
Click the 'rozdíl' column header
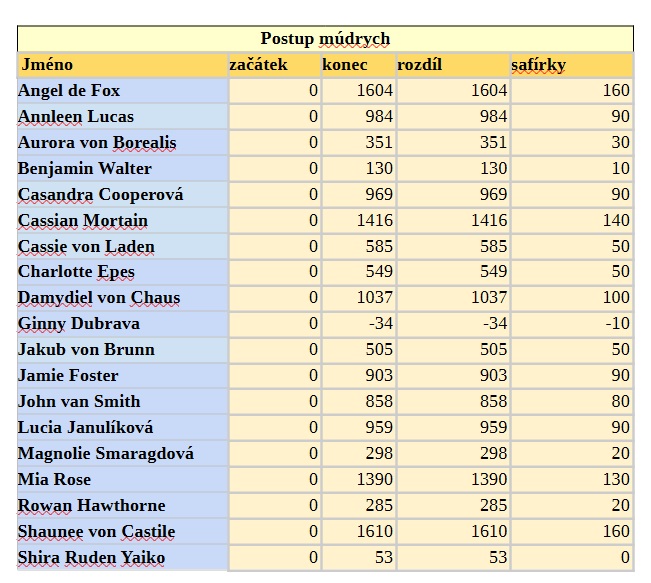420,65
